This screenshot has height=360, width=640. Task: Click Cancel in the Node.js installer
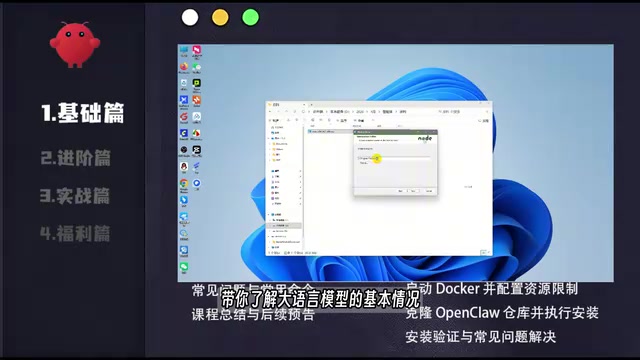(429, 191)
